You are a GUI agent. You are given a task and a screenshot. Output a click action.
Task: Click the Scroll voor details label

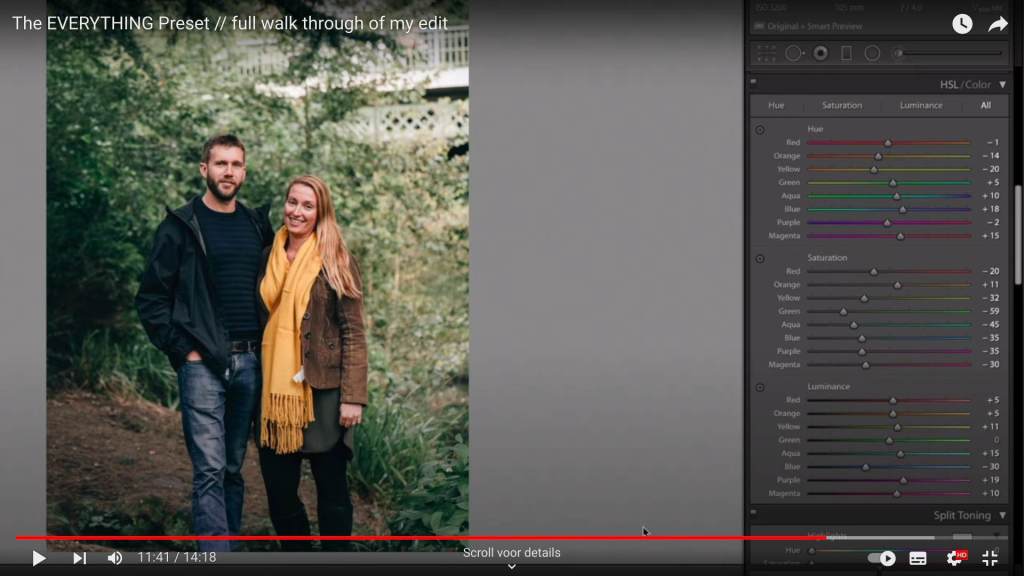511,552
